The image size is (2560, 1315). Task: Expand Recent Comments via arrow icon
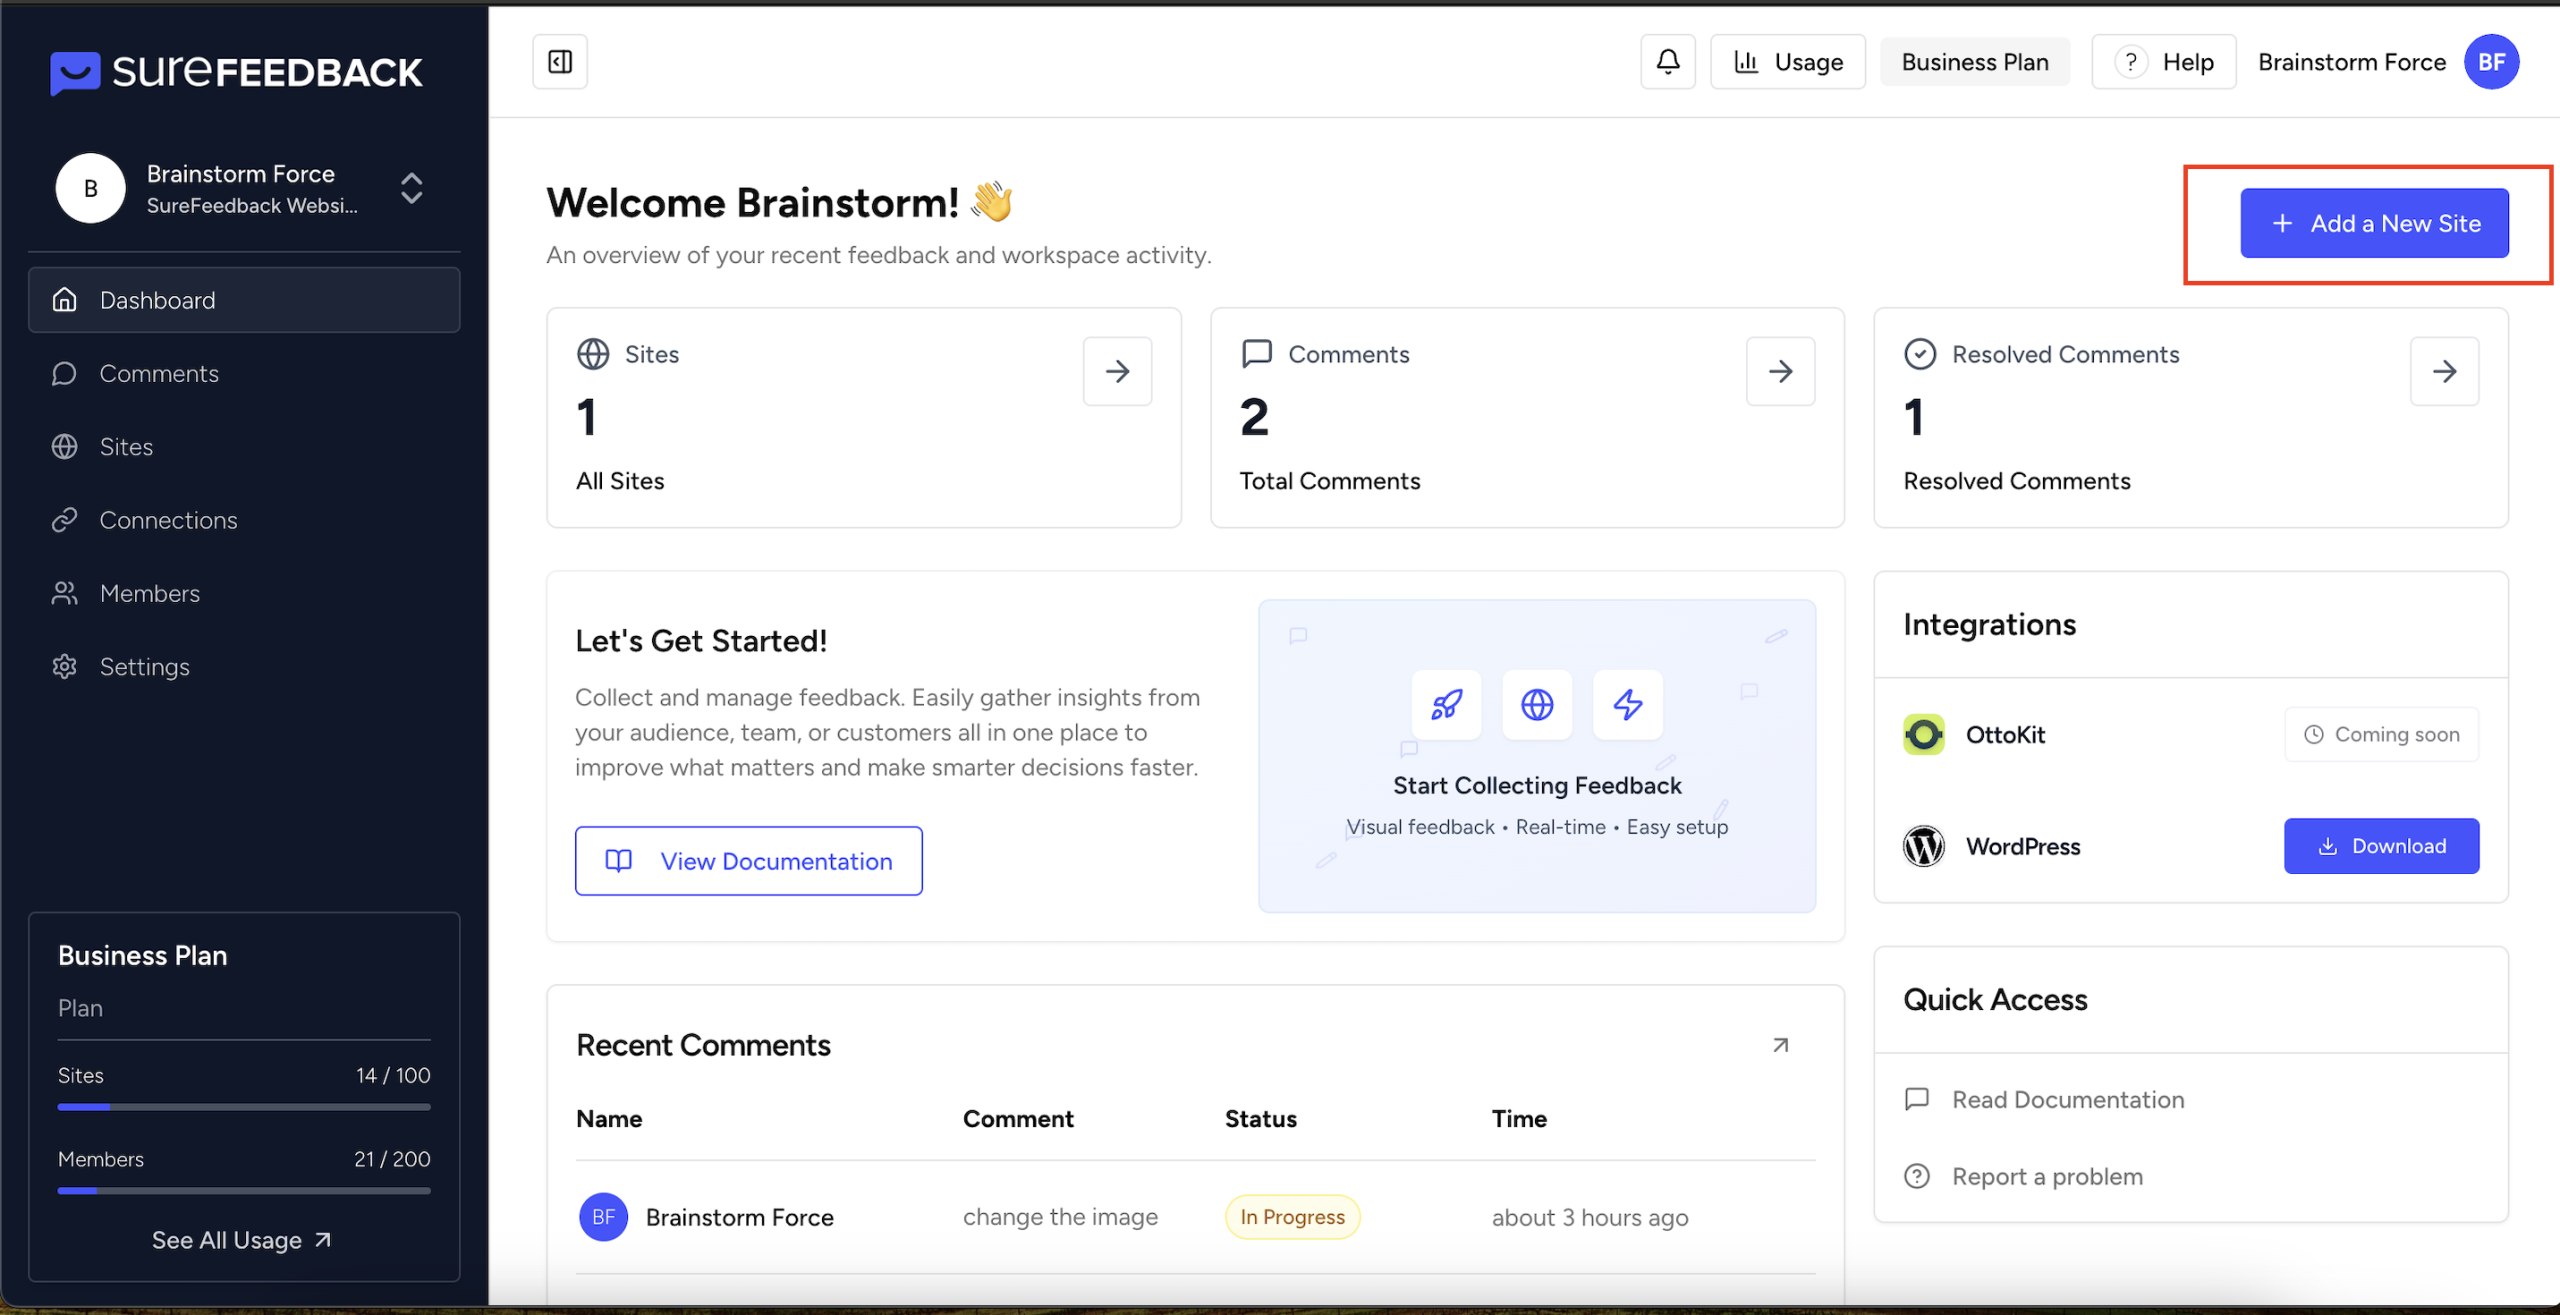tap(1780, 1045)
